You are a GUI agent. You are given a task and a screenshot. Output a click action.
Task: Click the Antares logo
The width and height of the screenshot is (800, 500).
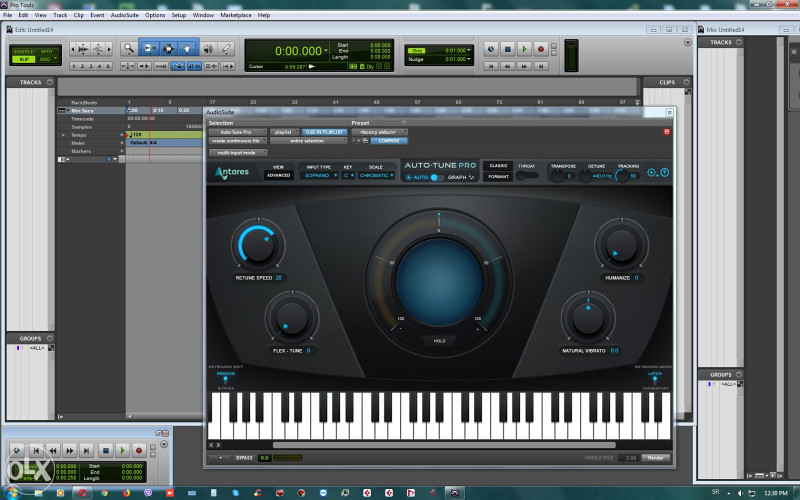pos(232,172)
